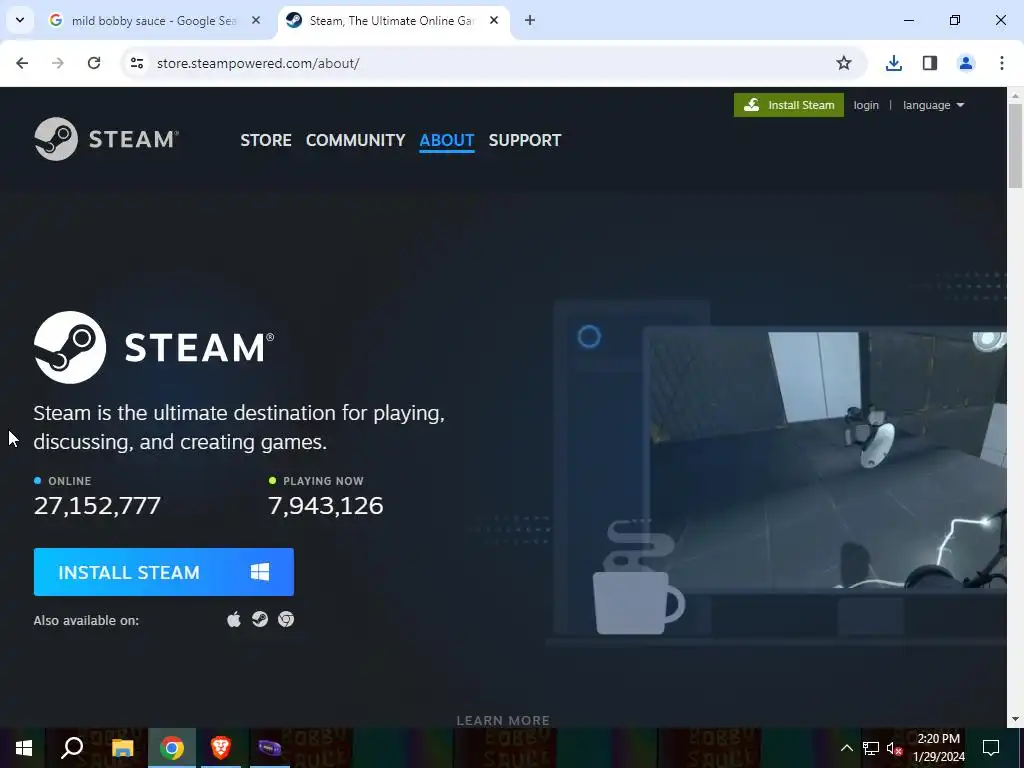
Task: Open the Windows Start menu
Action: tap(24, 748)
